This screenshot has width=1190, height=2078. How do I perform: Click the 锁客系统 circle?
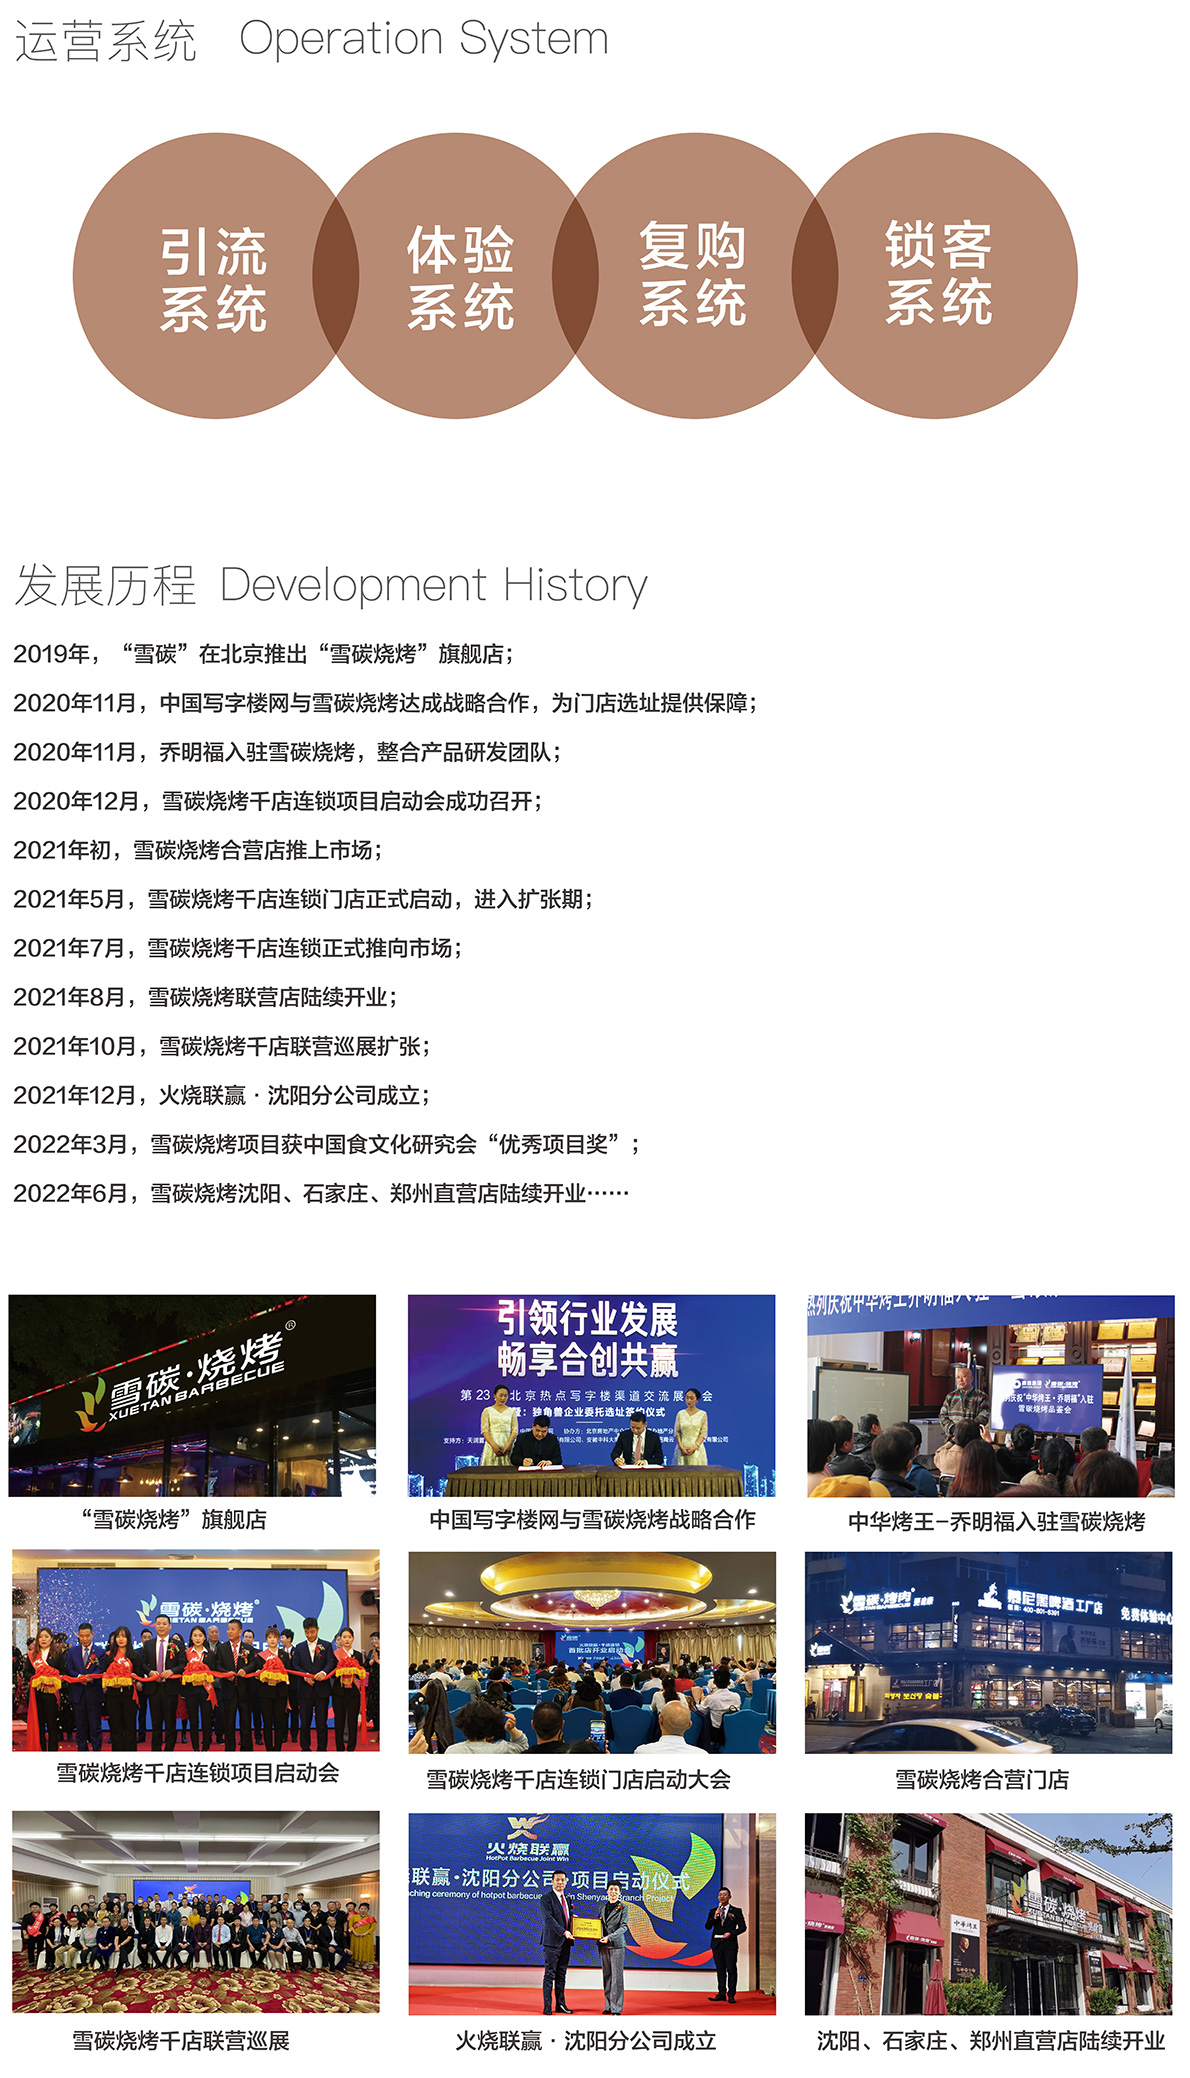pos(935,276)
